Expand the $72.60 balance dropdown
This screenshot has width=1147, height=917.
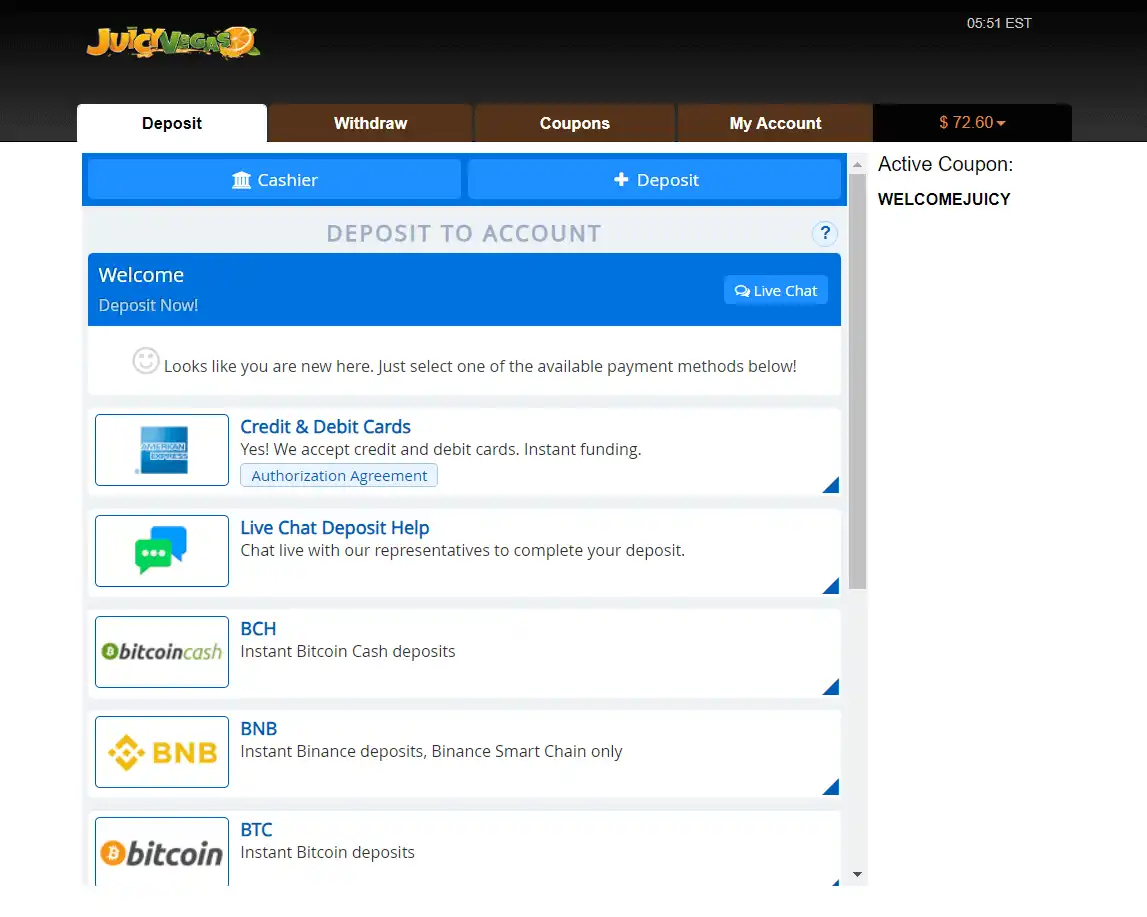click(x=972, y=123)
